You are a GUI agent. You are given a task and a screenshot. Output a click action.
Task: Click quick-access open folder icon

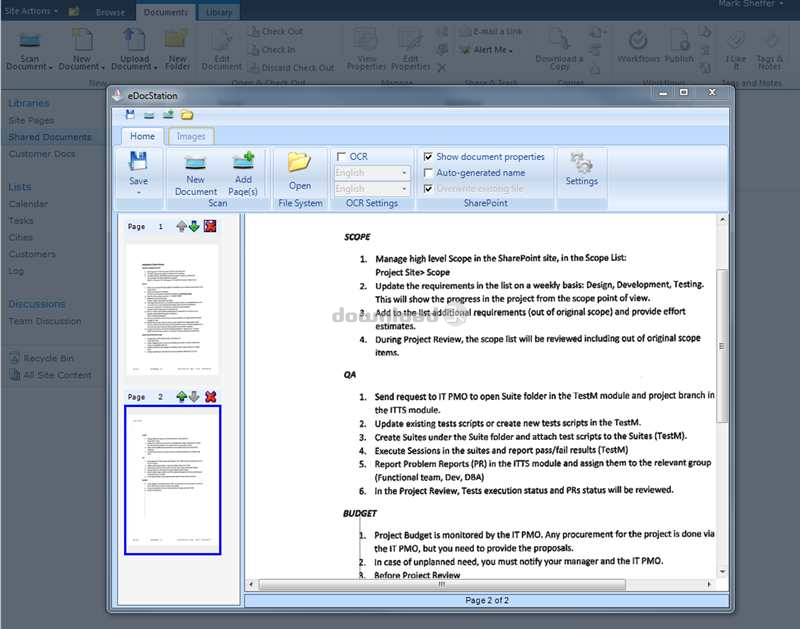[x=187, y=115]
